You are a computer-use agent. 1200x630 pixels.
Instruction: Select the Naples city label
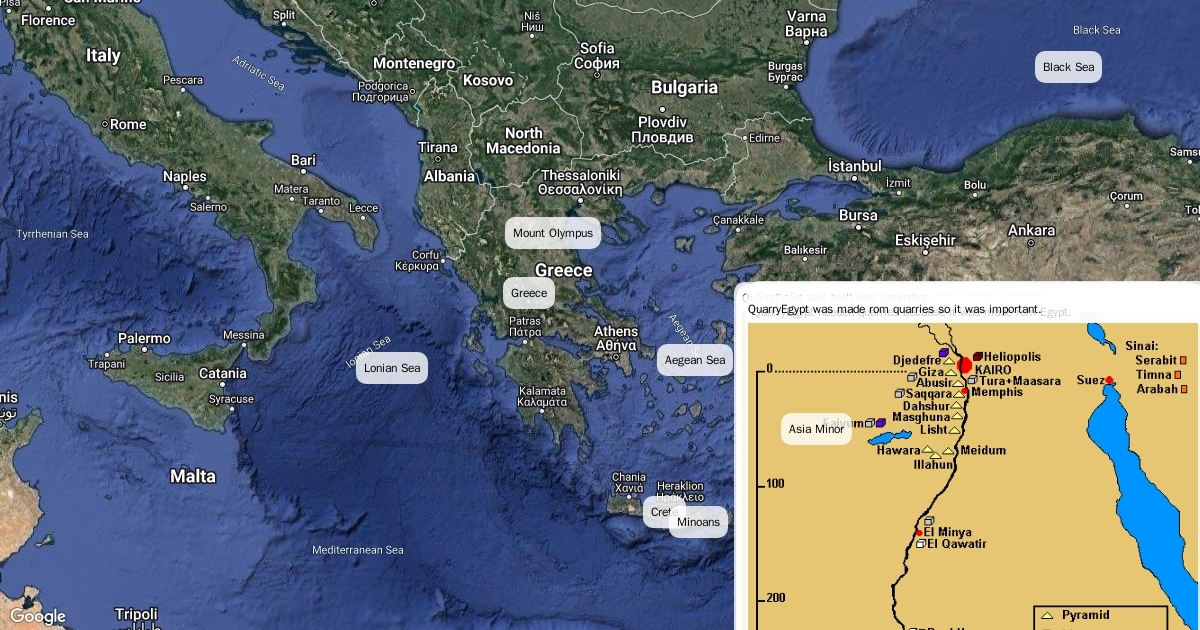point(185,176)
